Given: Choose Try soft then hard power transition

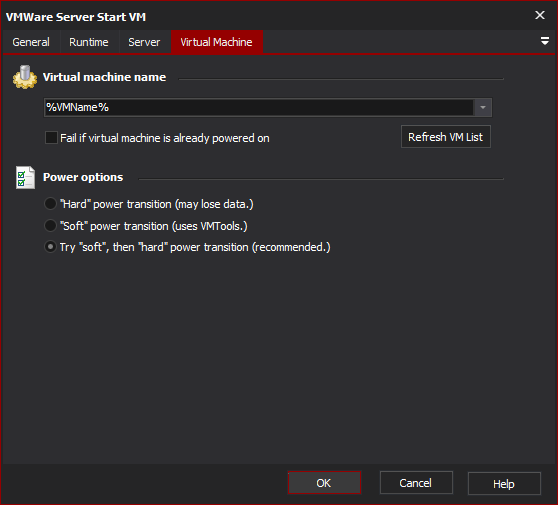Looking at the screenshot, I should tap(50, 247).
